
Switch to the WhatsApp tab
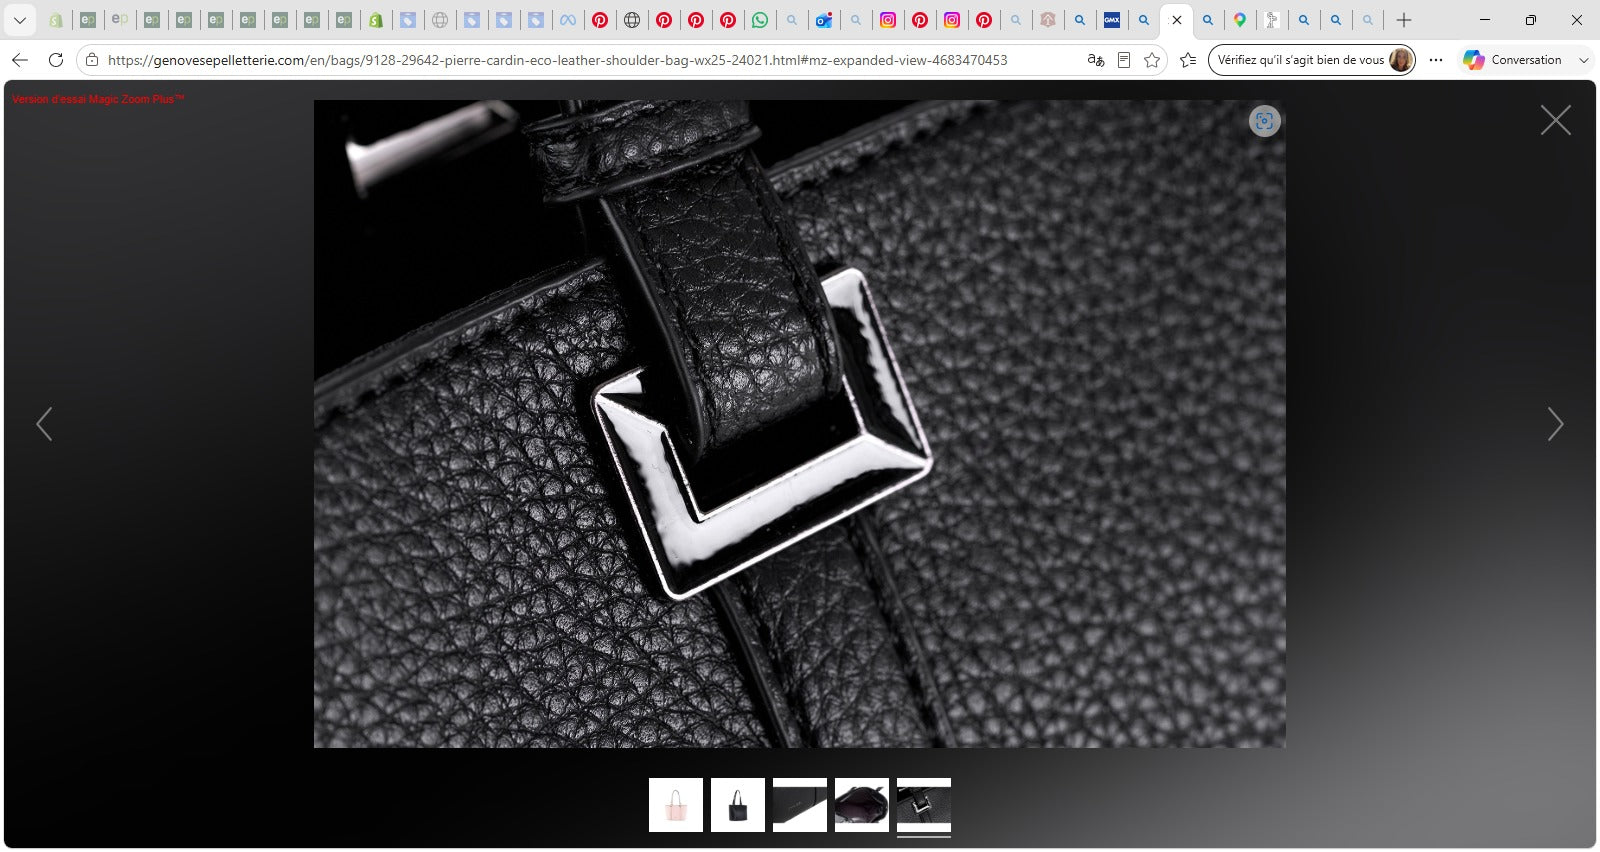[760, 20]
